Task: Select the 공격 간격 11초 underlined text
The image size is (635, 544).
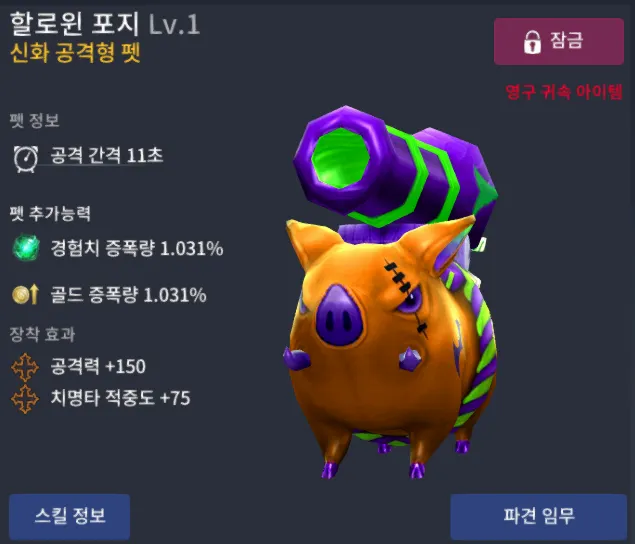Action: coord(107,156)
